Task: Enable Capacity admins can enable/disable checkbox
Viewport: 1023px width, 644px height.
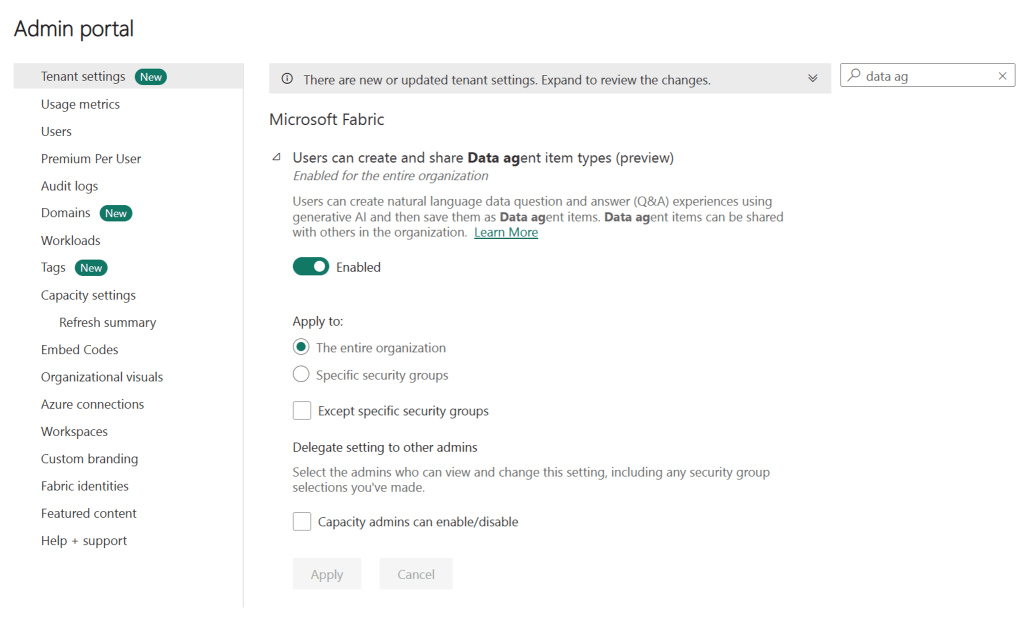Action: coord(302,522)
